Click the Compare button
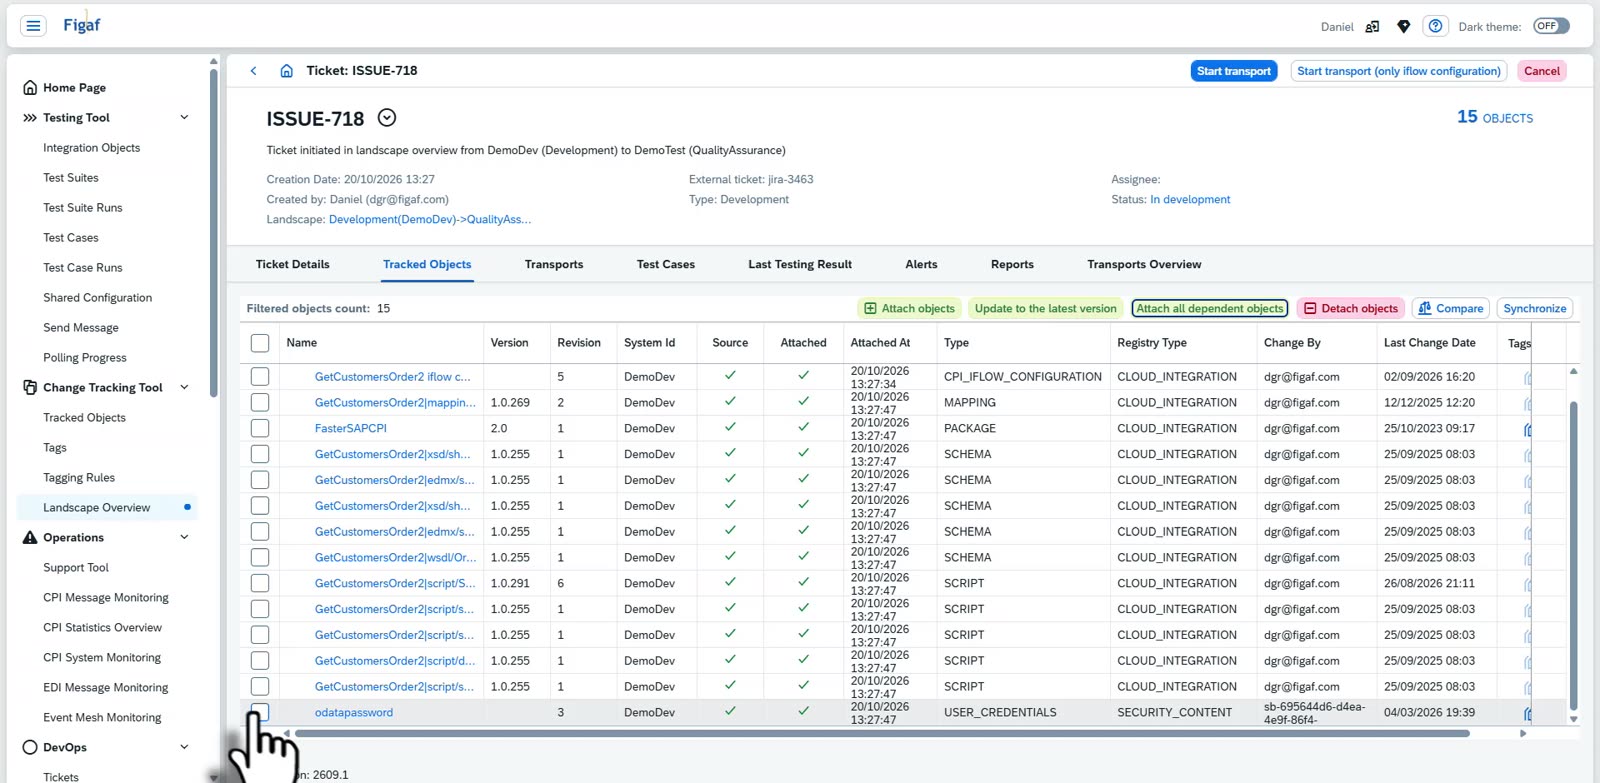The width and height of the screenshot is (1600, 783). click(x=1451, y=309)
